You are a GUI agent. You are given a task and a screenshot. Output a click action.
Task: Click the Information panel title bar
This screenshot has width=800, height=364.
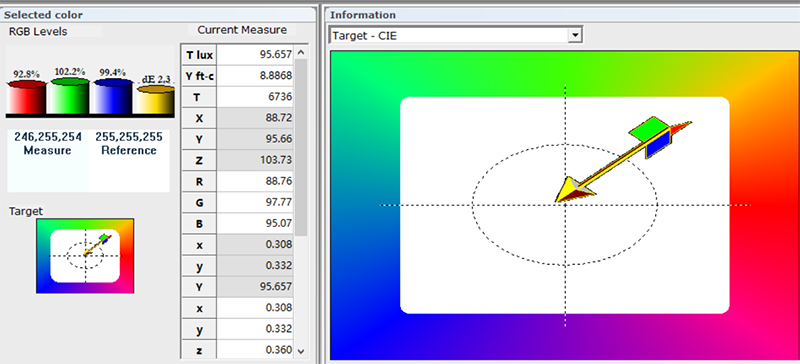(562, 15)
